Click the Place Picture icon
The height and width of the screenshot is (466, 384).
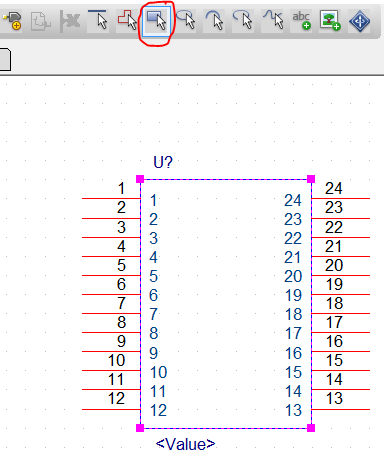coord(330,21)
